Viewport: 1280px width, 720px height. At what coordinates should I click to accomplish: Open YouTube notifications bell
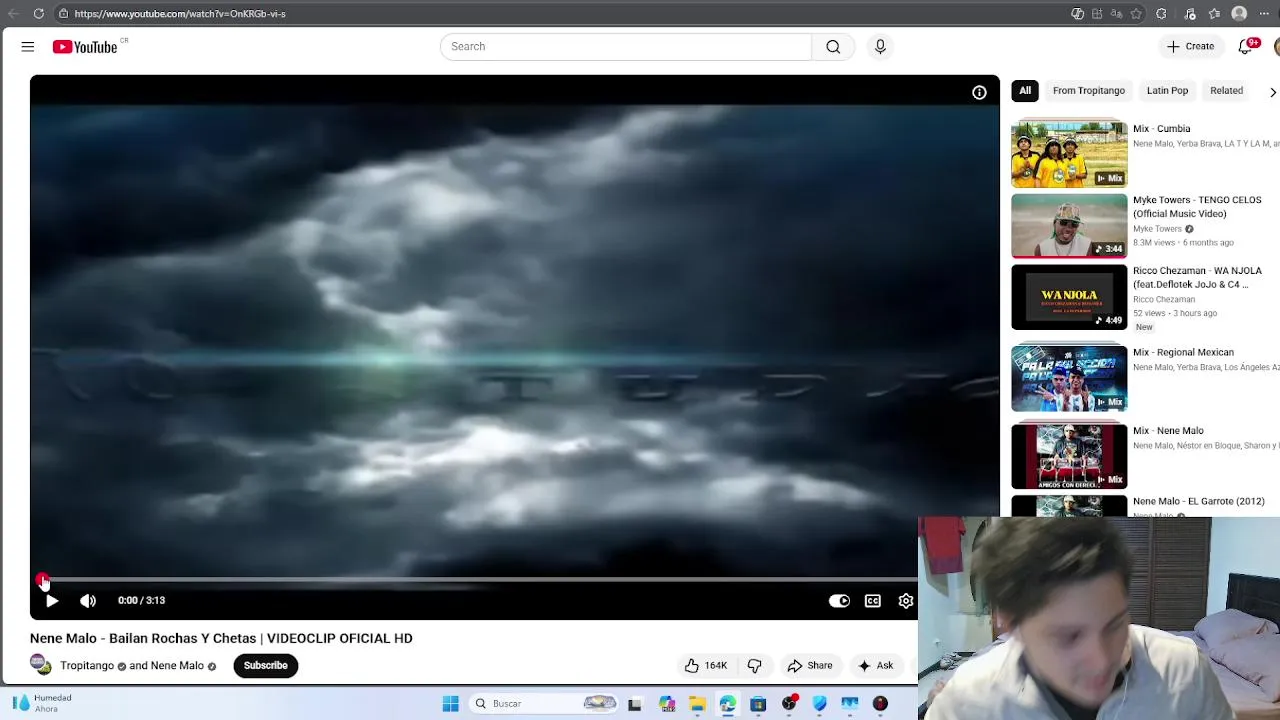1246,46
